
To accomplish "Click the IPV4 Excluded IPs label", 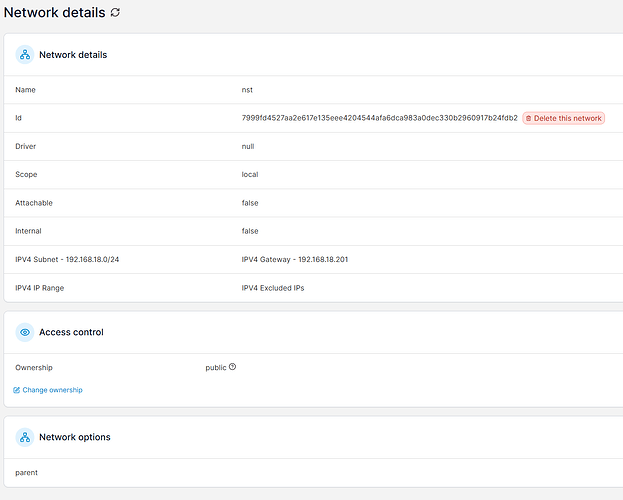I will [273, 288].
